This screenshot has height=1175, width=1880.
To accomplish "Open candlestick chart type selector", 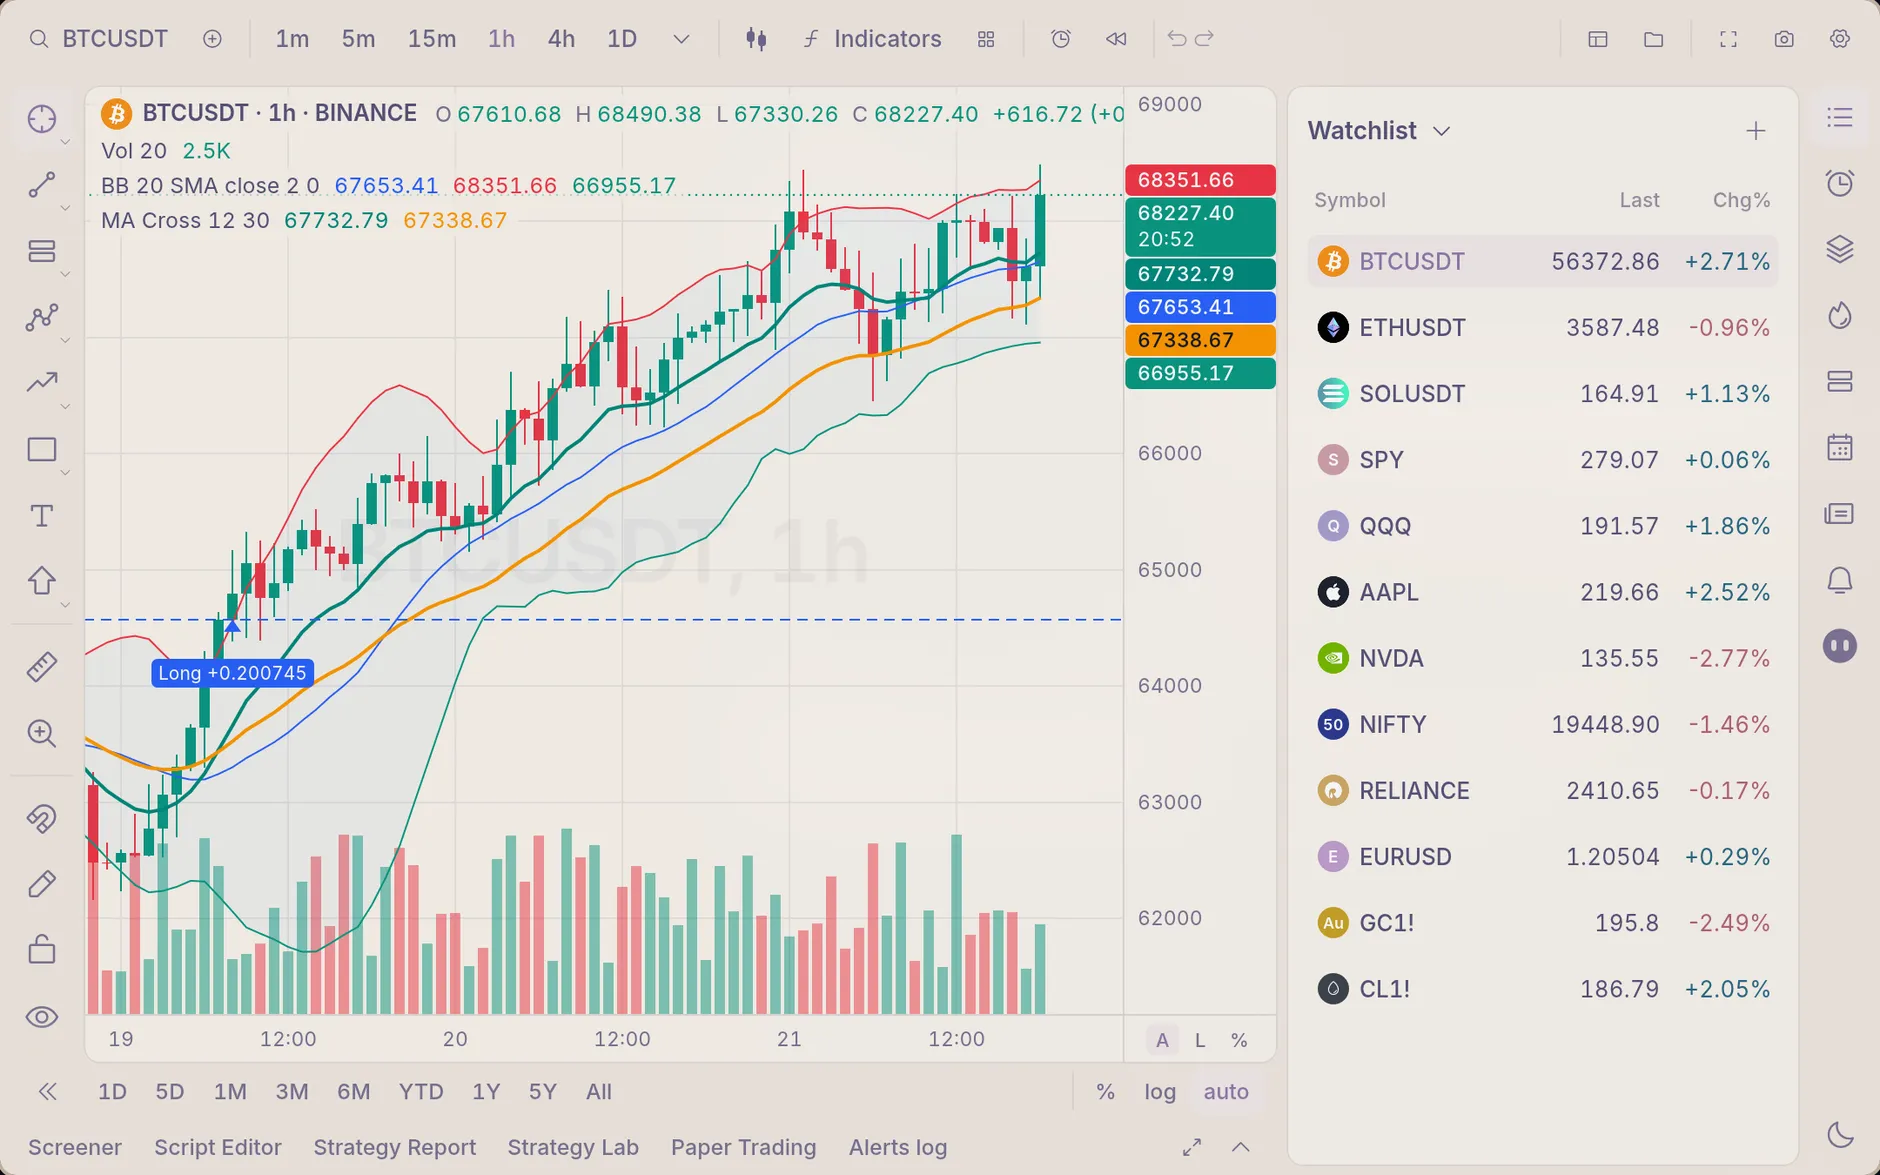I will [x=757, y=39].
